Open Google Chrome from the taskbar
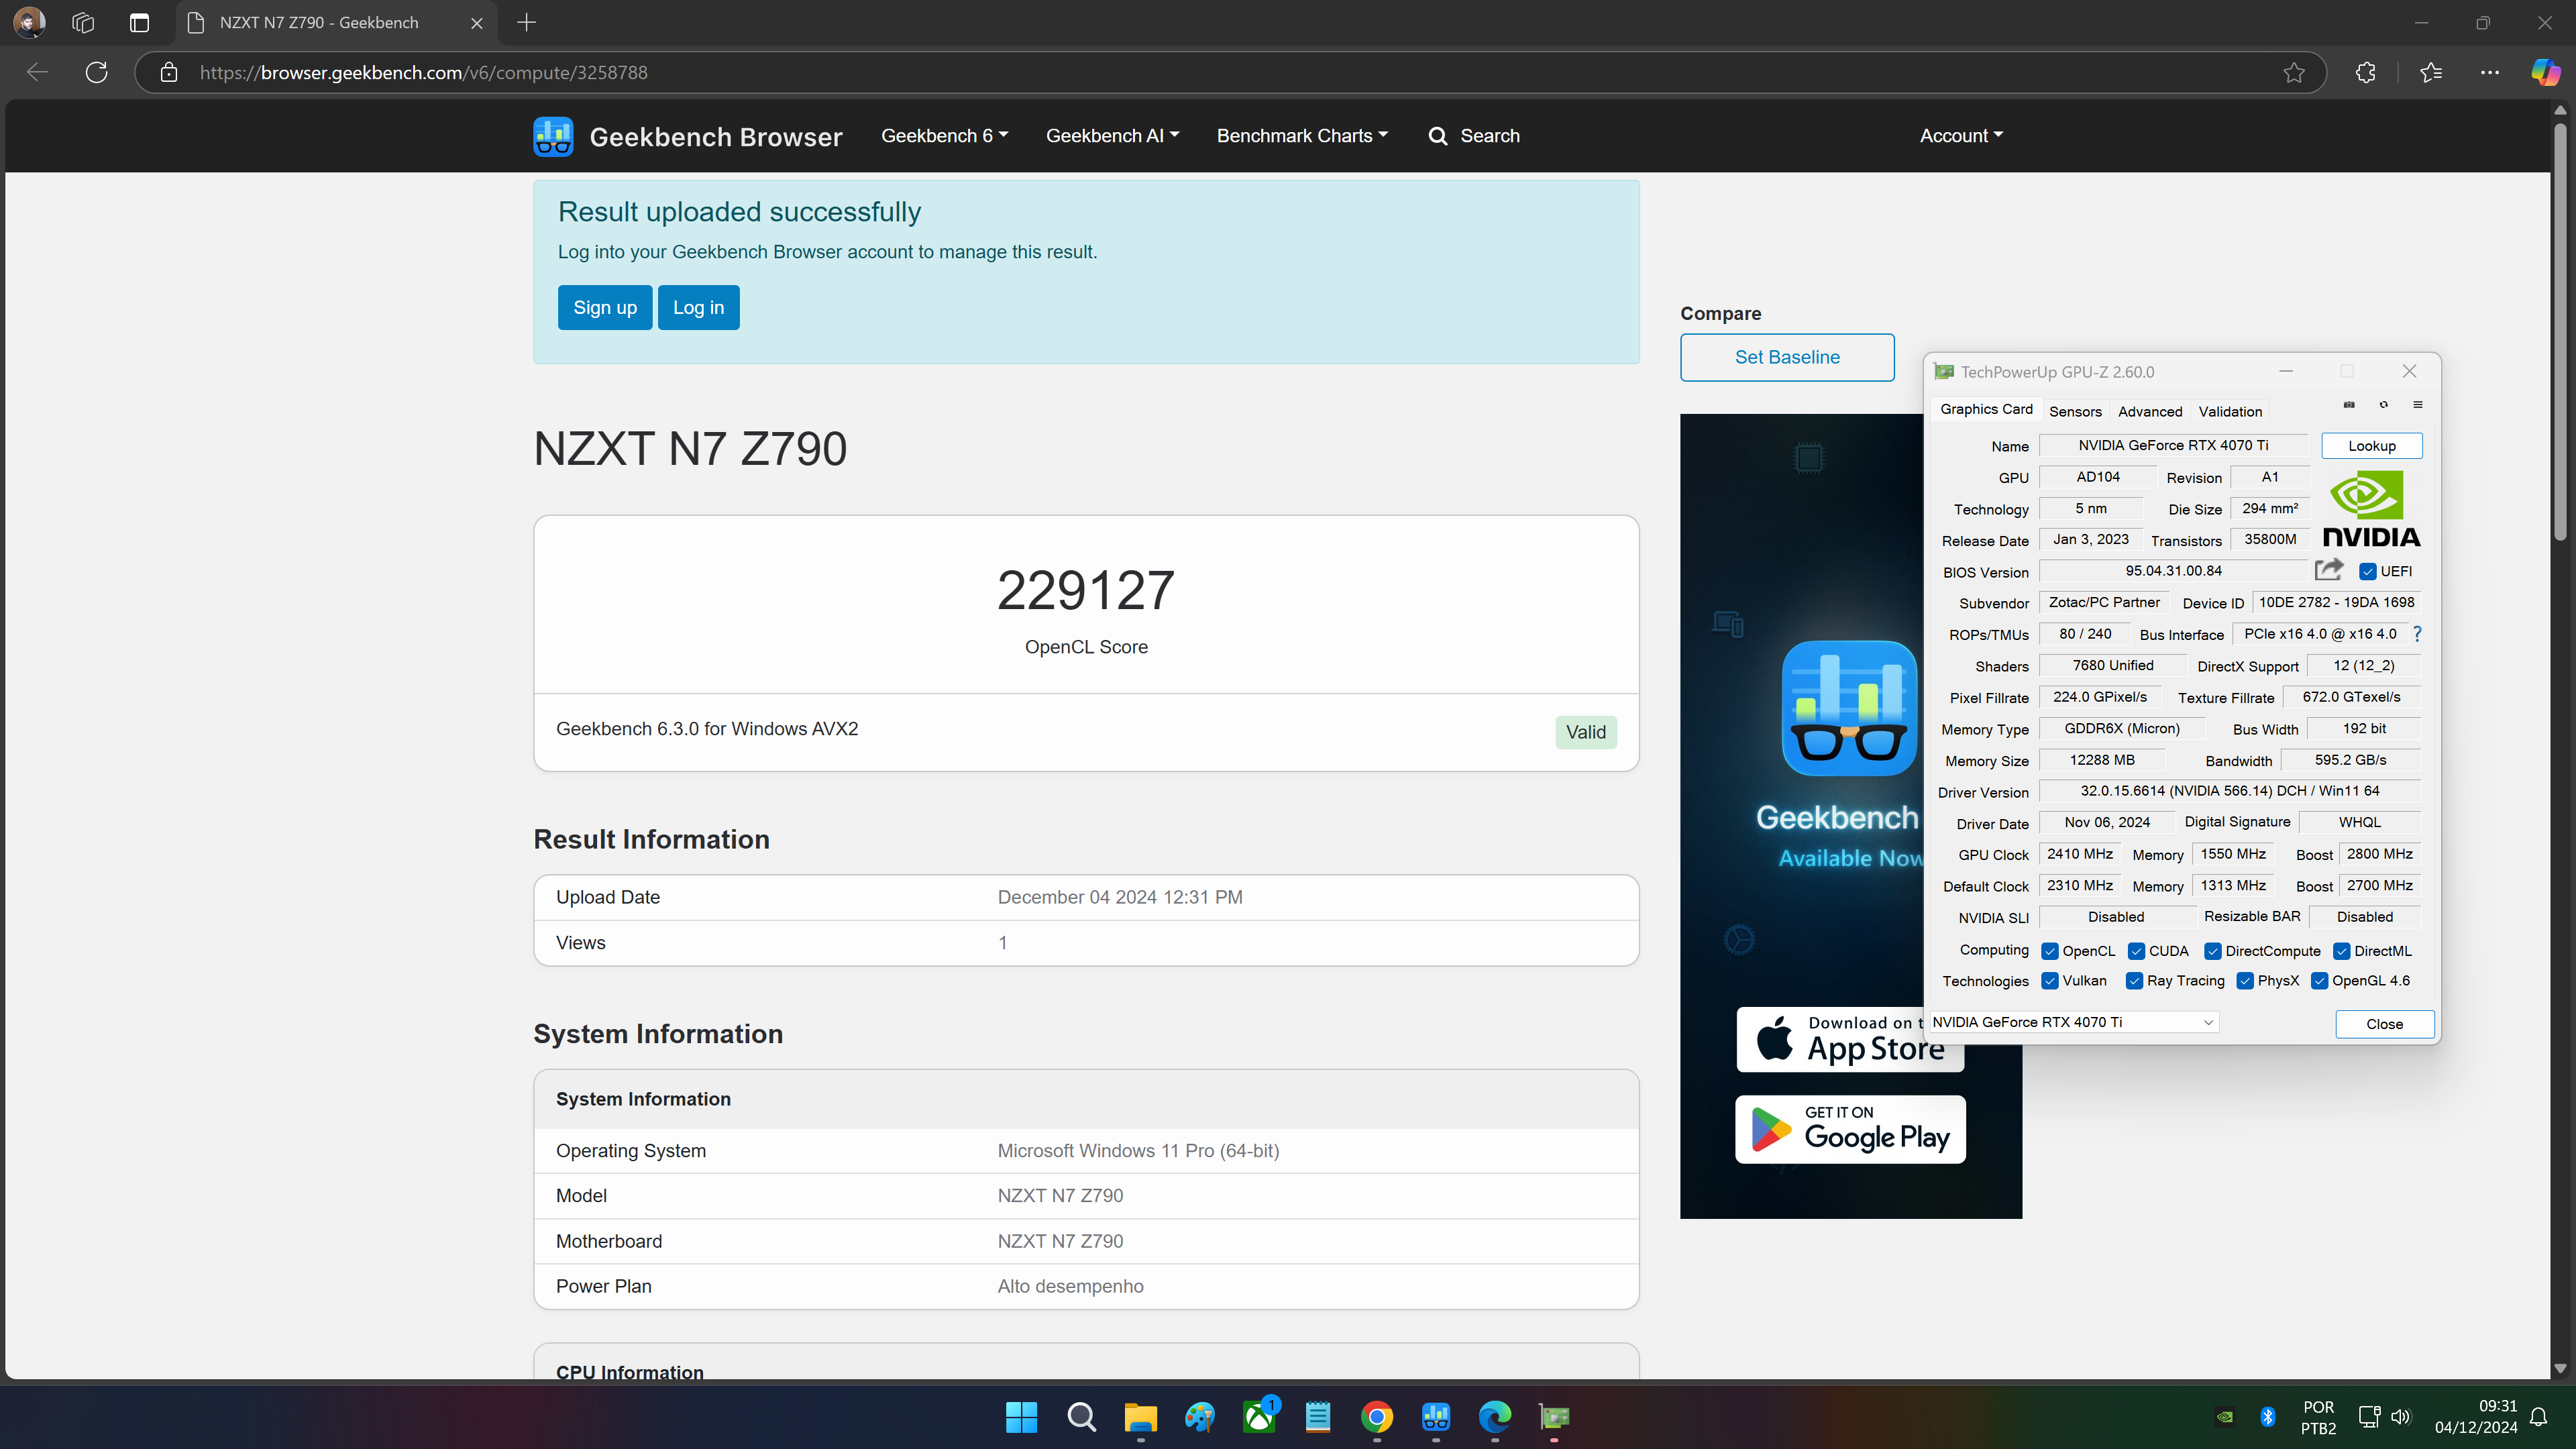 (x=1377, y=1417)
